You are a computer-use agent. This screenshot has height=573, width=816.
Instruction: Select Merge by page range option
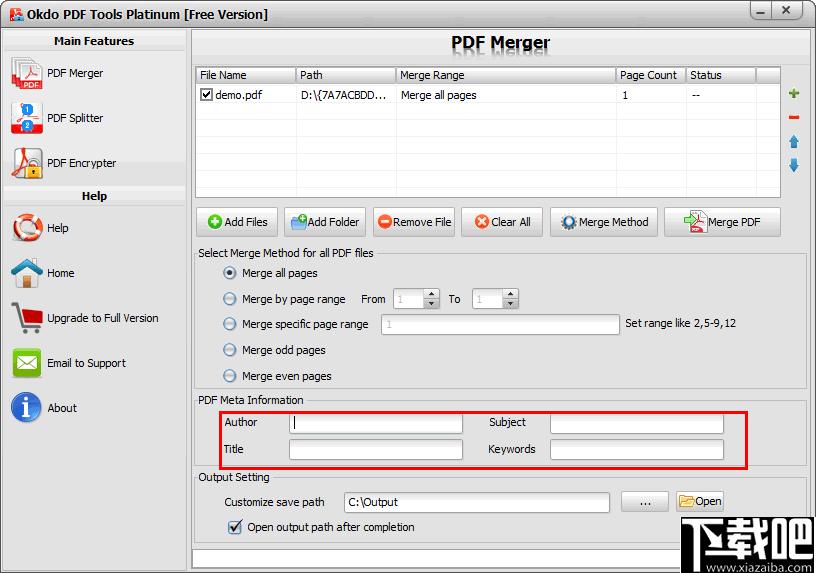230,299
